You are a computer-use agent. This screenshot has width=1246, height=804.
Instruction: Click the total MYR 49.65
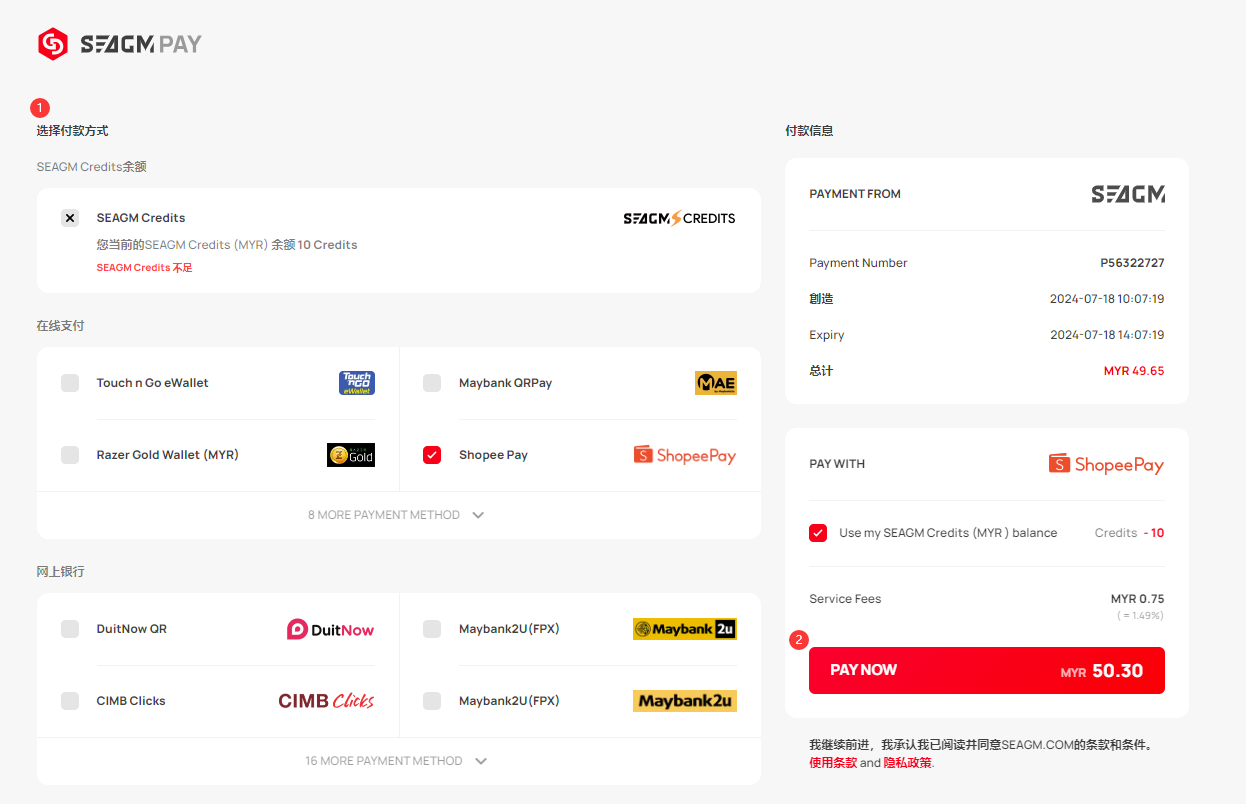(x=1134, y=371)
